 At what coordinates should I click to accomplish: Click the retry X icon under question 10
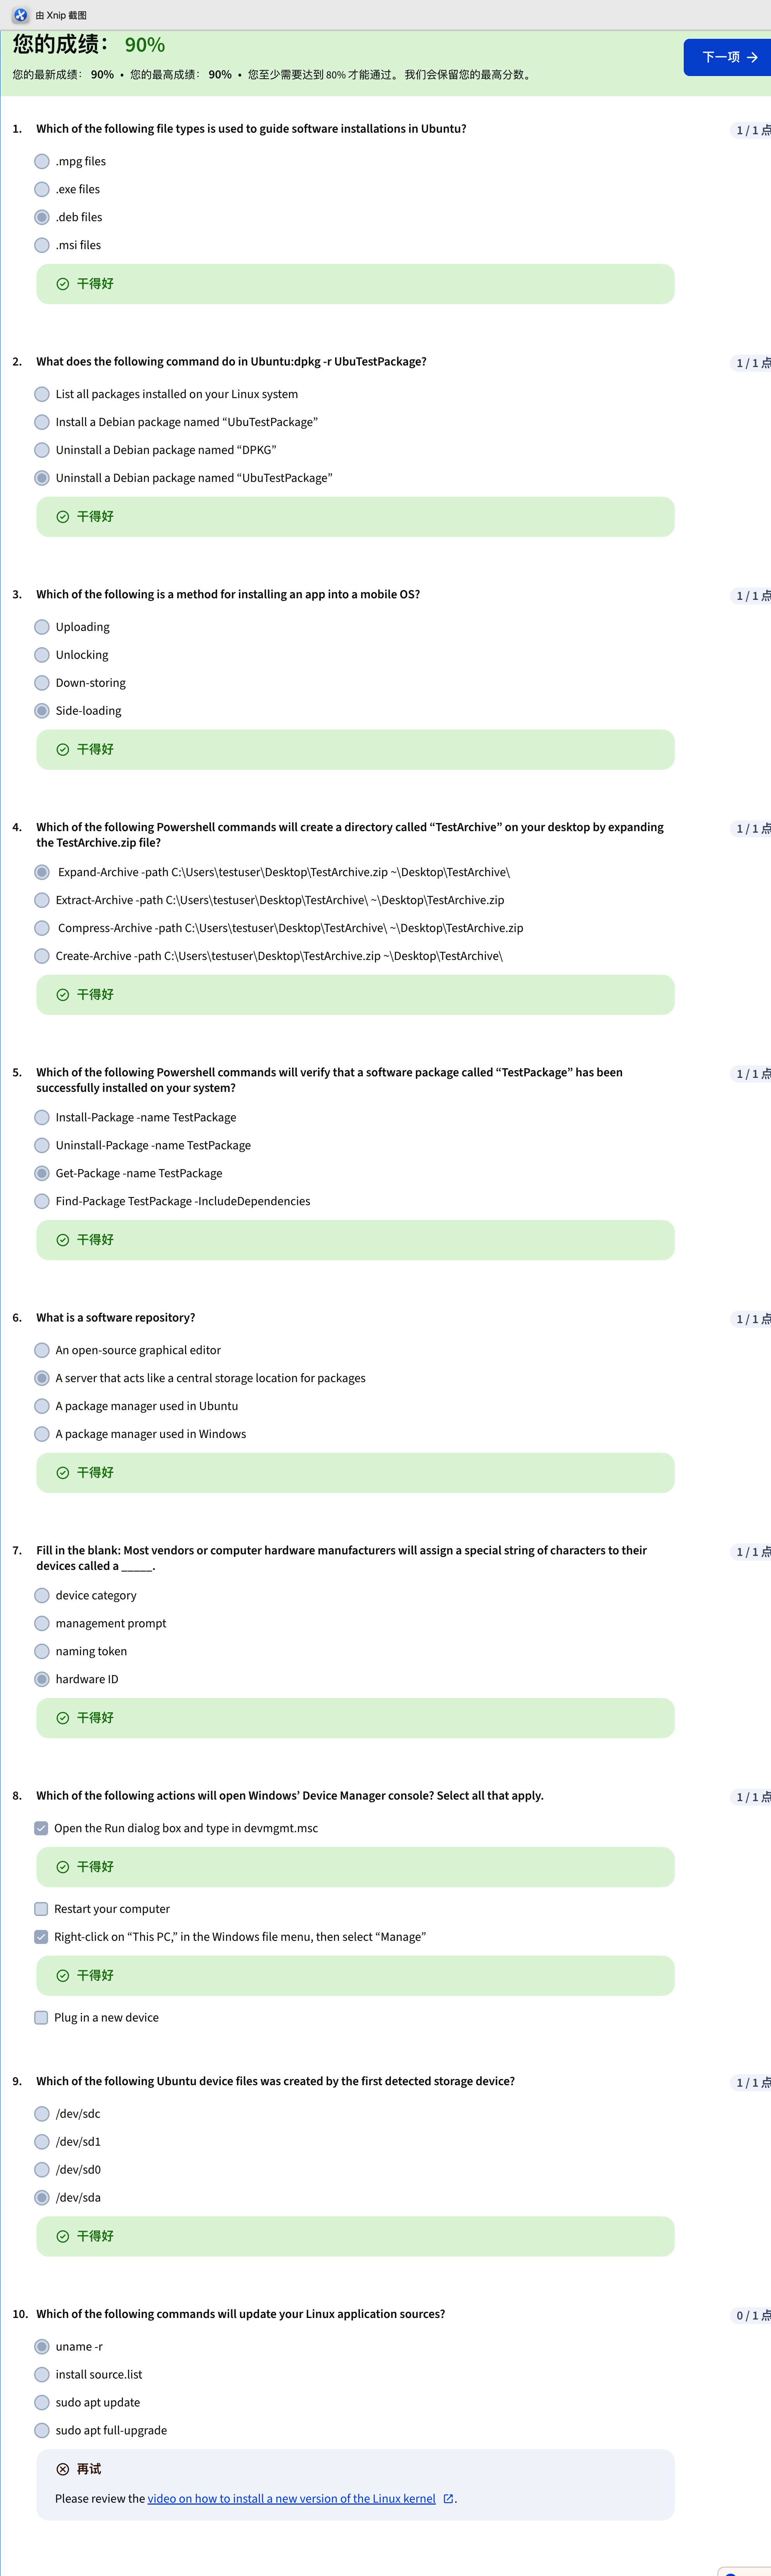63,2469
